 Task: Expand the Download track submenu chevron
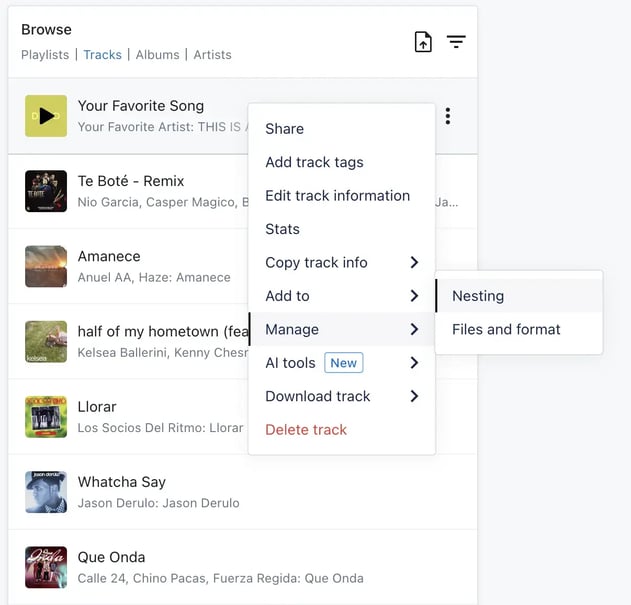tap(414, 397)
